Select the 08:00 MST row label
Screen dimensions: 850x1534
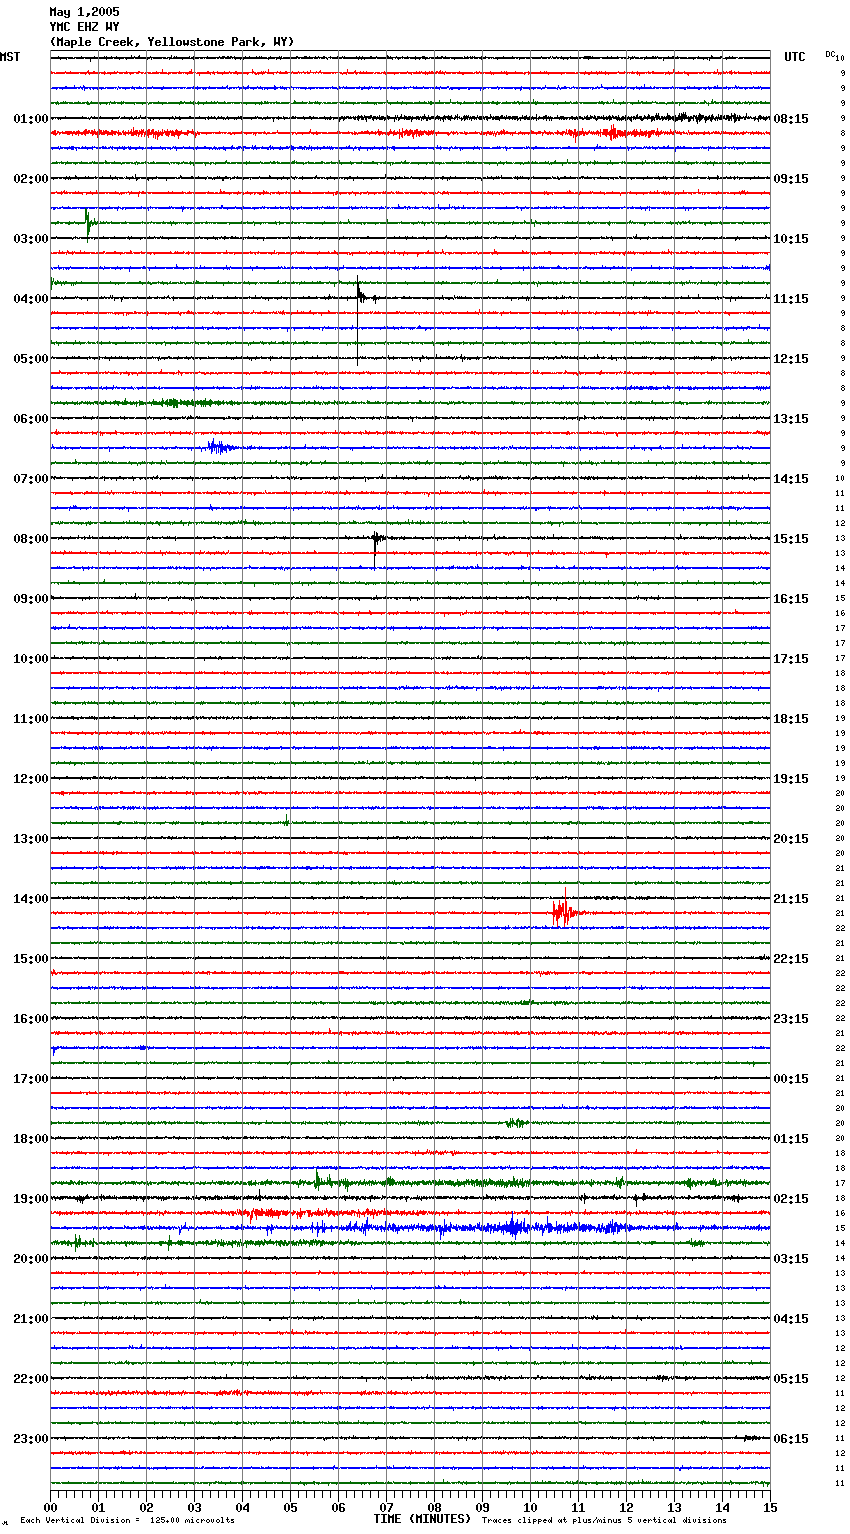pyautogui.click(x=31, y=539)
